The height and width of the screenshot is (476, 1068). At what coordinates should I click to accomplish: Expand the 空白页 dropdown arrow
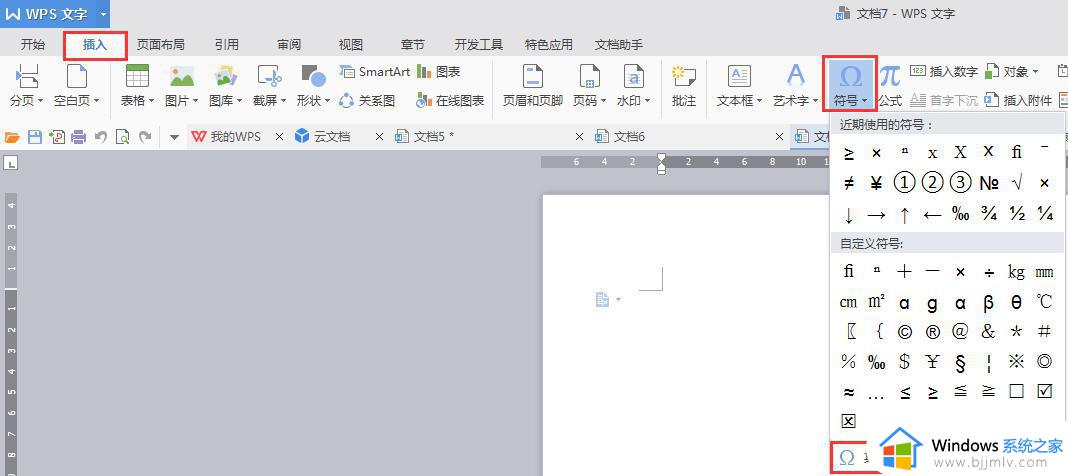[96, 101]
